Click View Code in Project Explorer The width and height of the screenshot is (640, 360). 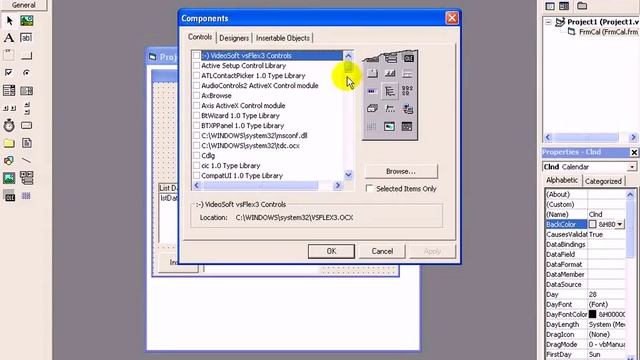tap(550, 6)
